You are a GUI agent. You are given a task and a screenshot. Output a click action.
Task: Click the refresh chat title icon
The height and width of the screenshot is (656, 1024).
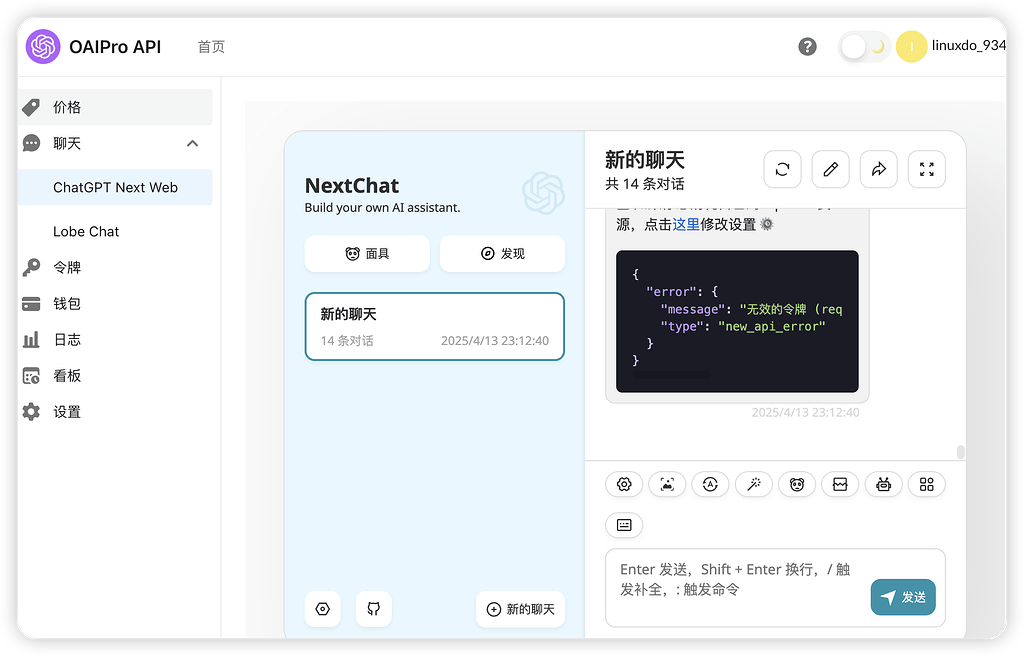point(782,169)
